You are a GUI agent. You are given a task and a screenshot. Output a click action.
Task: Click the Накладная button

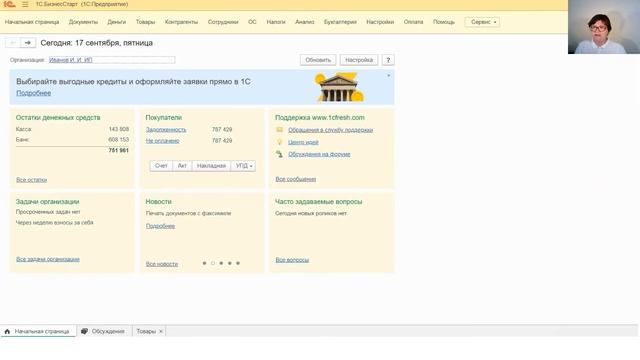[x=211, y=166]
